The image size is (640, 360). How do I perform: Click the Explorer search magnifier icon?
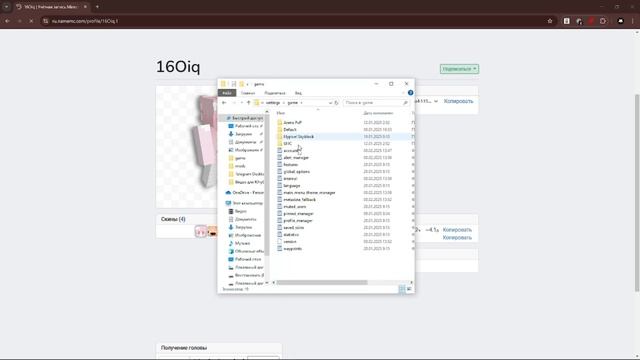click(x=405, y=103)
